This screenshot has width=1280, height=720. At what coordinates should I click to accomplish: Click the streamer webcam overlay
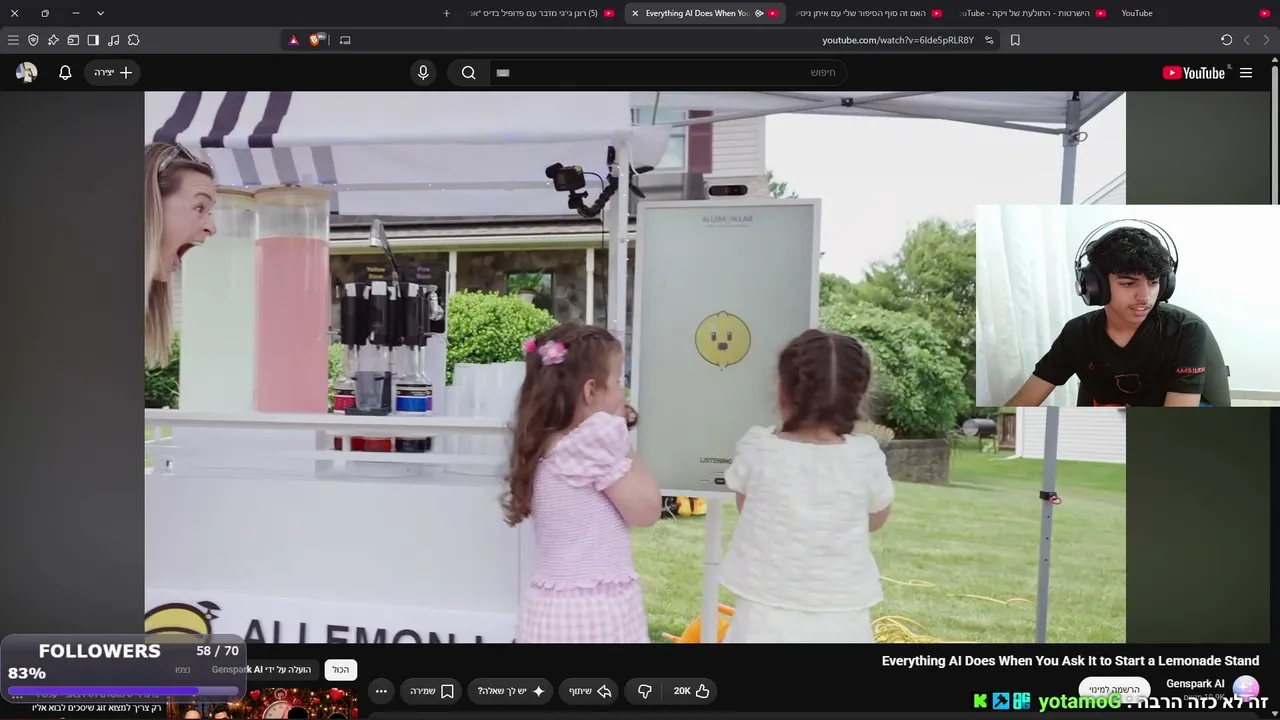coord(1127,306)
